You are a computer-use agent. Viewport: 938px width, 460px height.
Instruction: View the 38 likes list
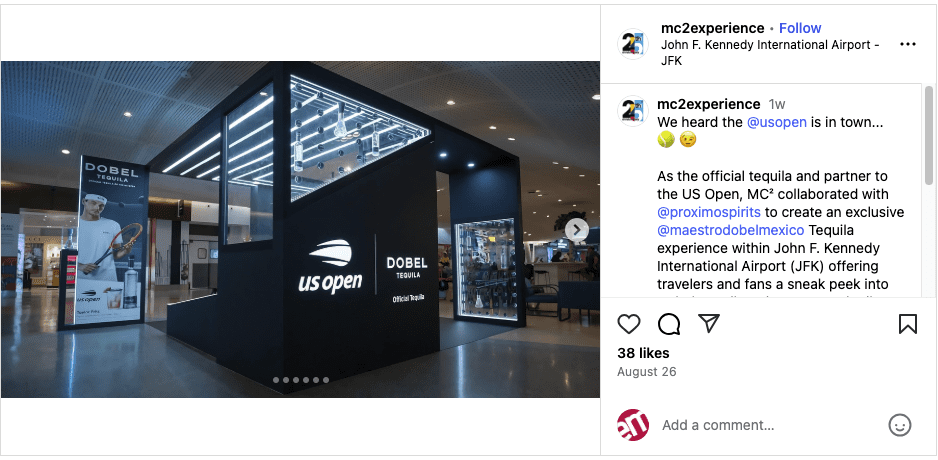[x=643, y=353]
